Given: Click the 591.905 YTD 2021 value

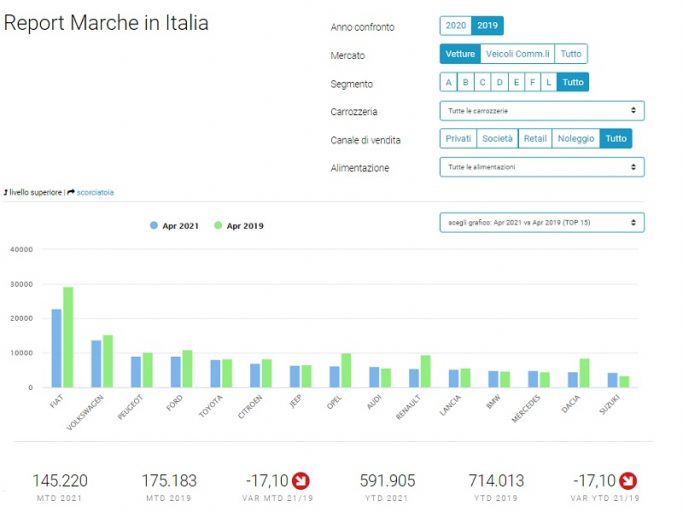Looking at the screenshot, I should 387,481.
